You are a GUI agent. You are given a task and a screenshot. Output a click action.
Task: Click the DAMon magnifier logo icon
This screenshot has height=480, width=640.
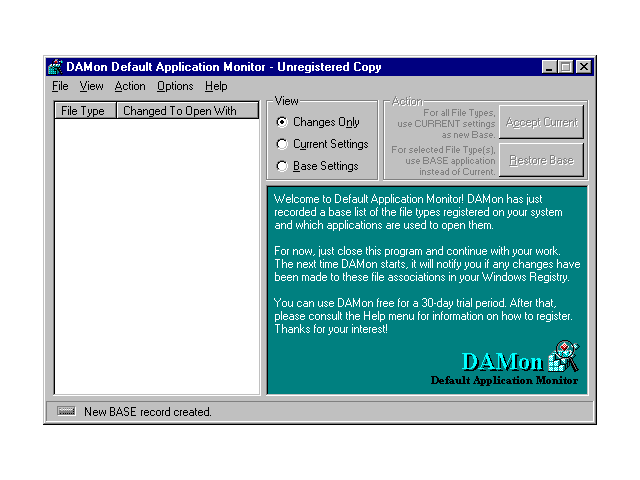point(563,357)
